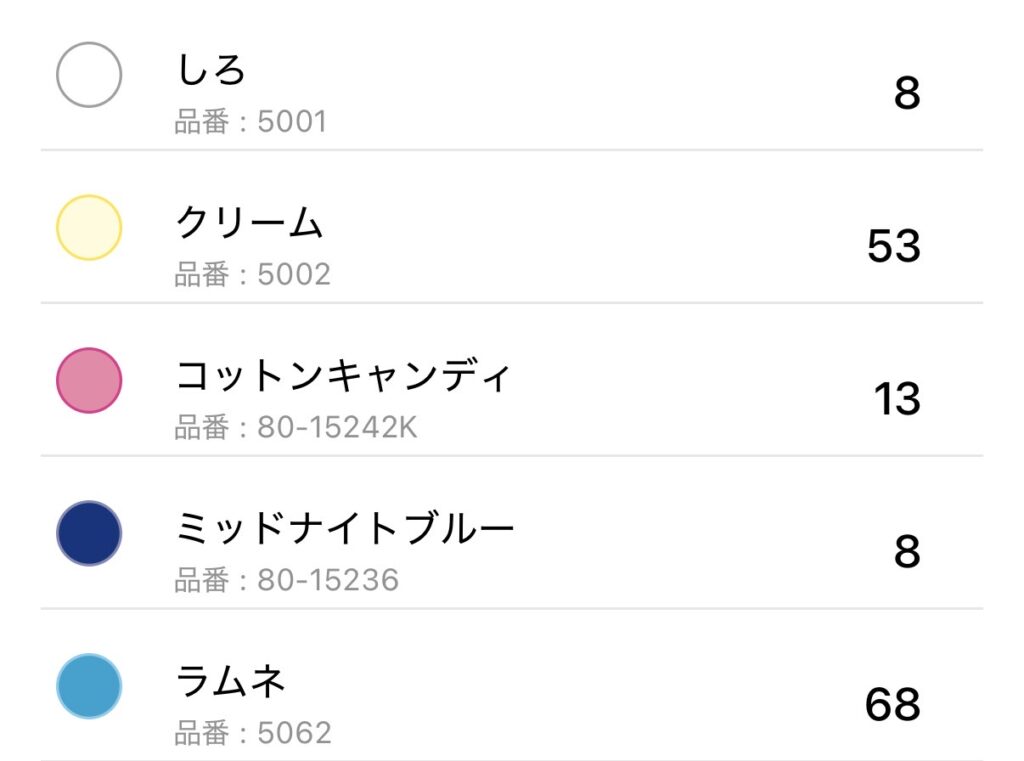Select the quantity 13 for コットンキャンディ
Screen dimensions: 1024x761
tap(896, 399)
